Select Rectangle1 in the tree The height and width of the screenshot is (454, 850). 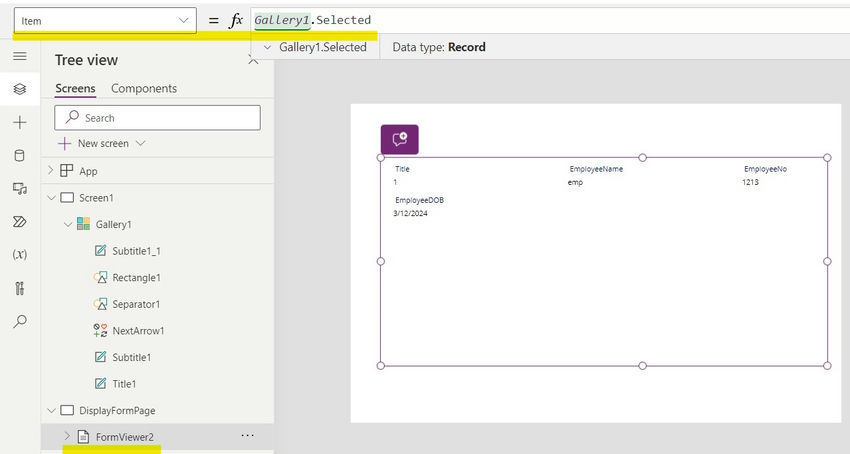pyautogui.click(x=137, y=278)
